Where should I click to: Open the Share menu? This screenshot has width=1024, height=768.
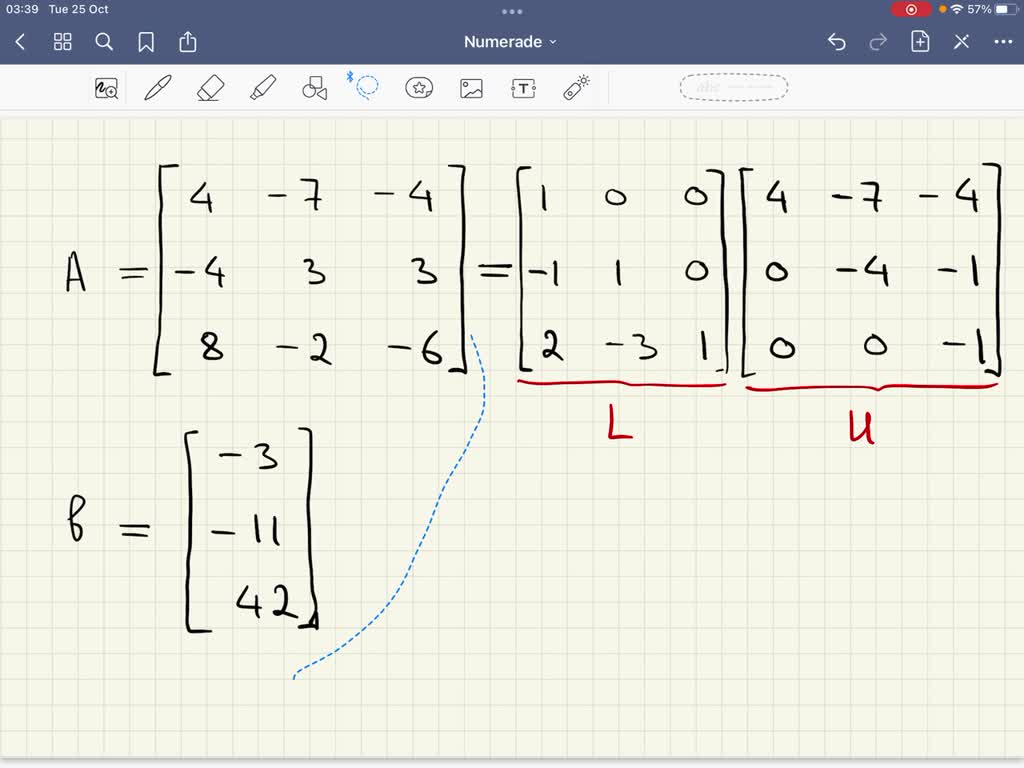point(188,42)
